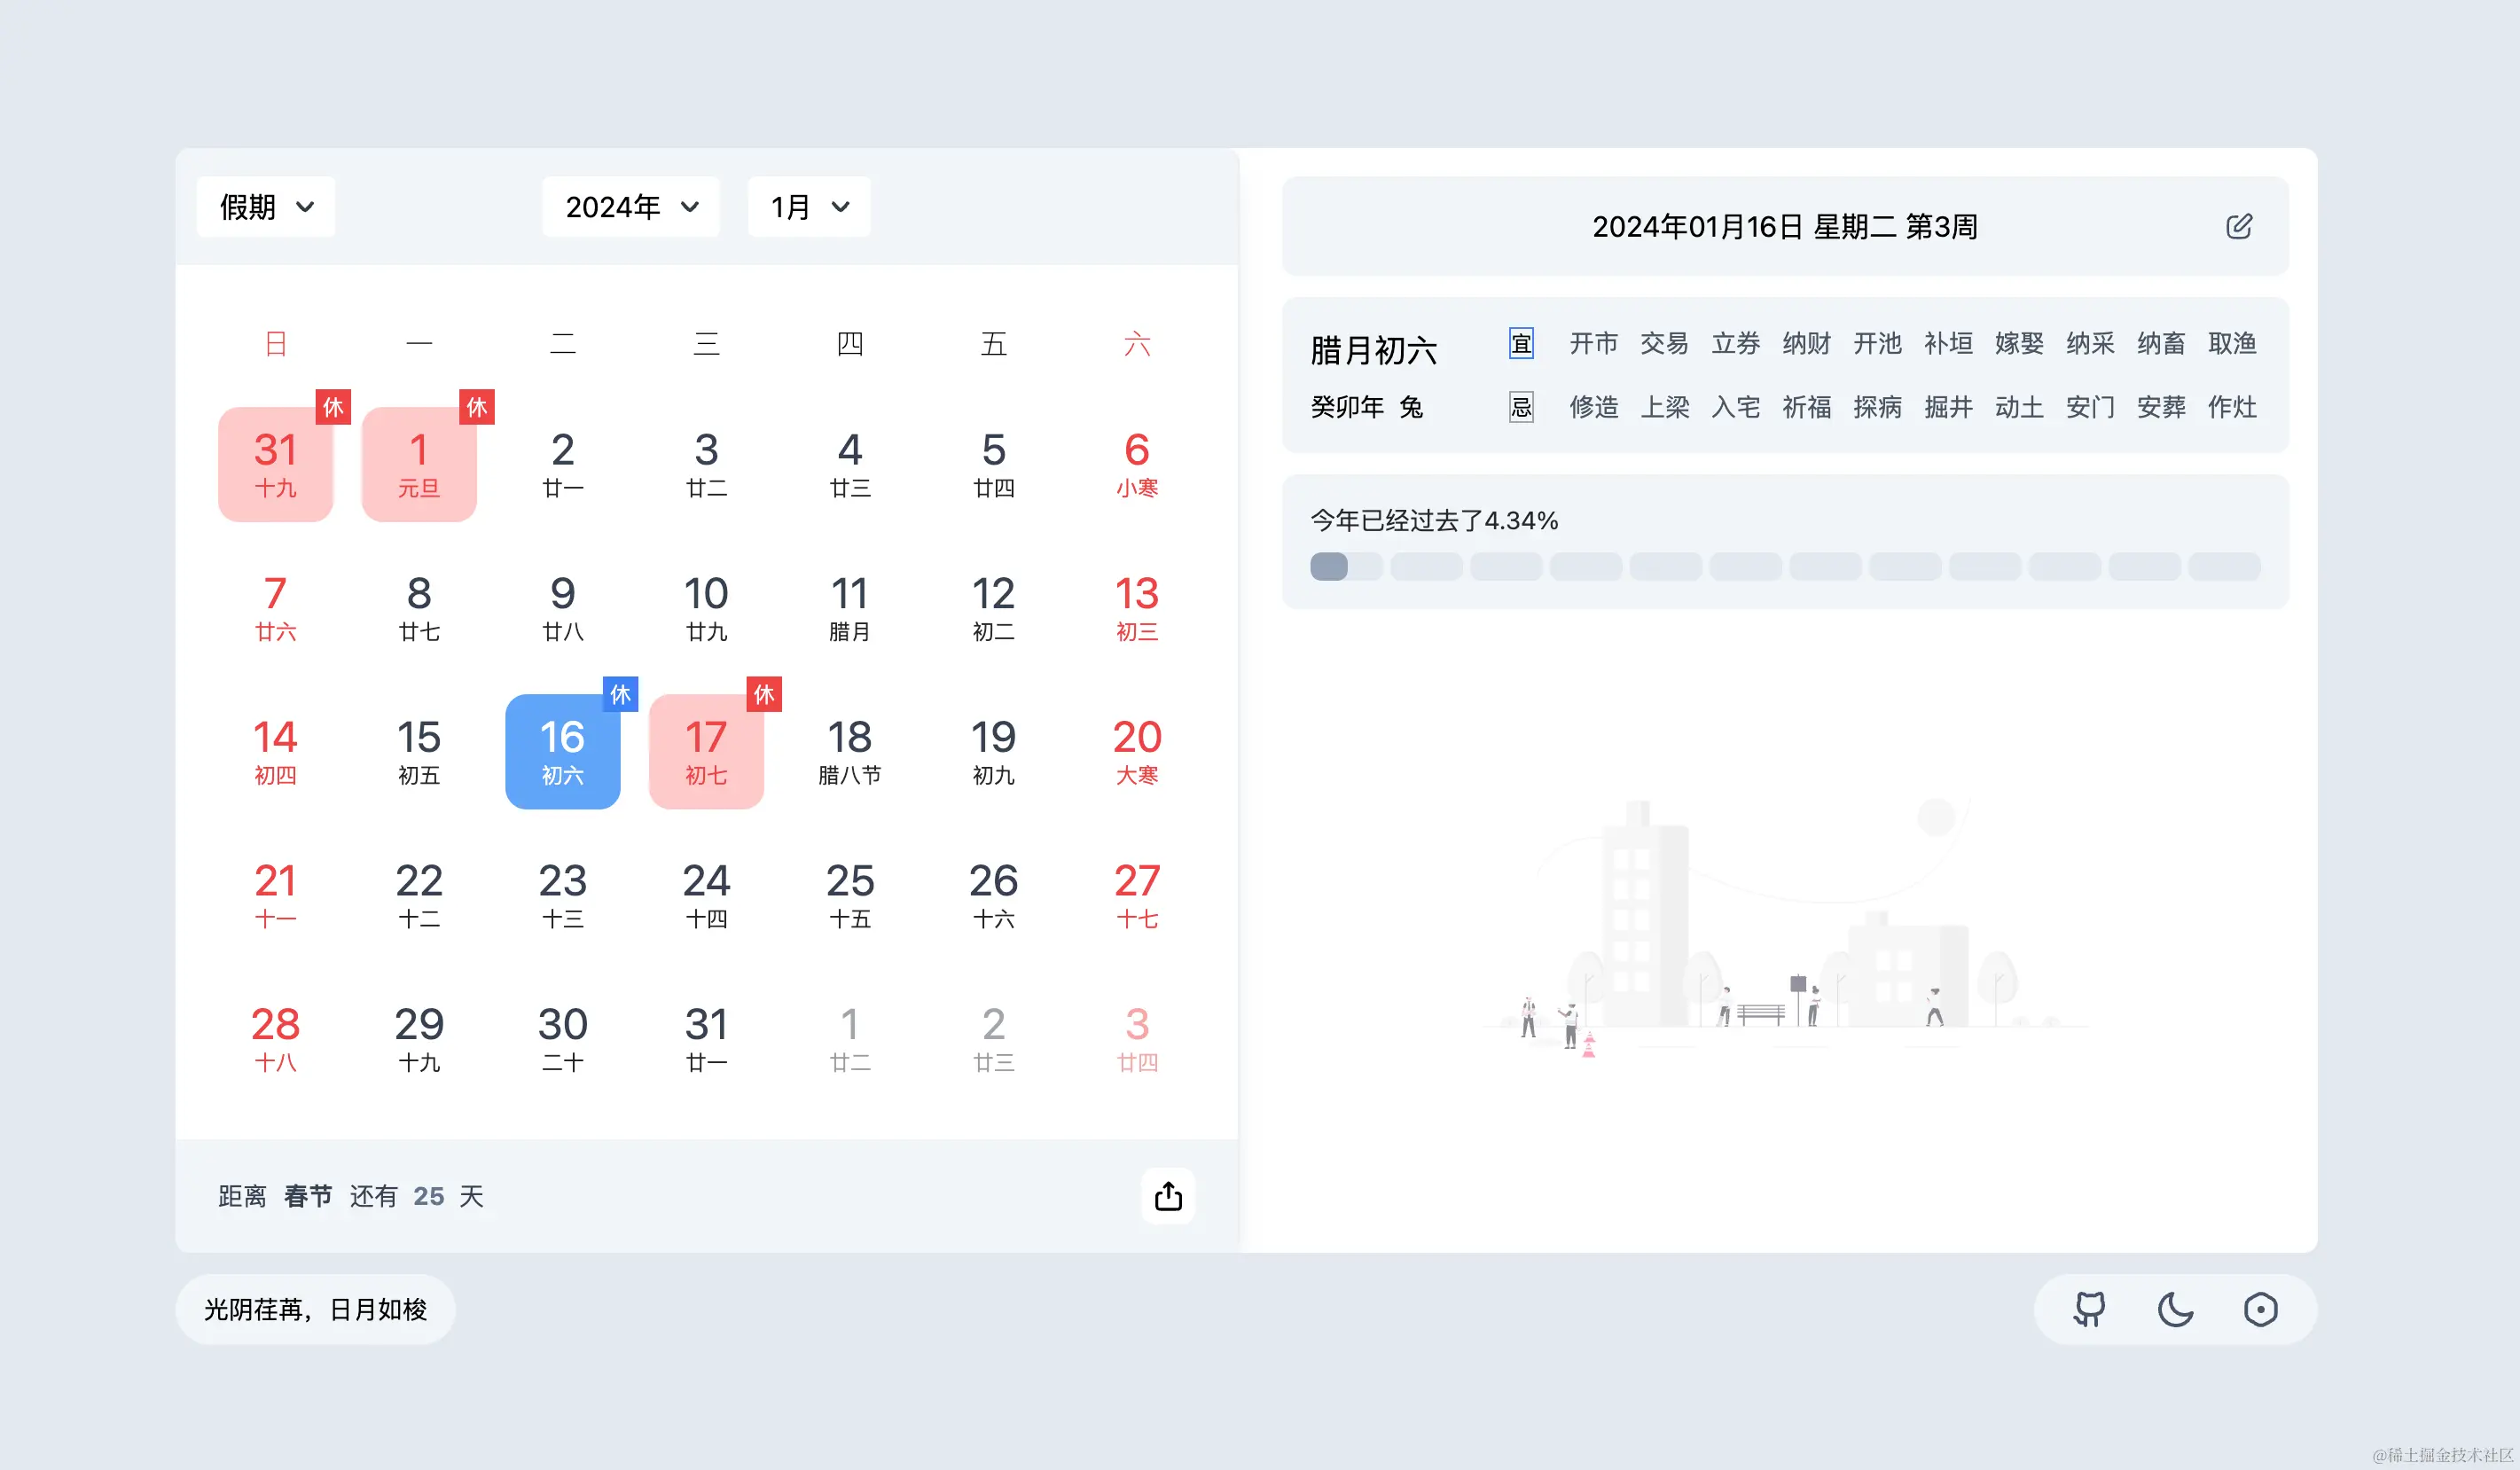The width and height of the screenshot is (2520, 1470).
Task: Toggle dark mode with the moon icon
Action: 2175,1309
